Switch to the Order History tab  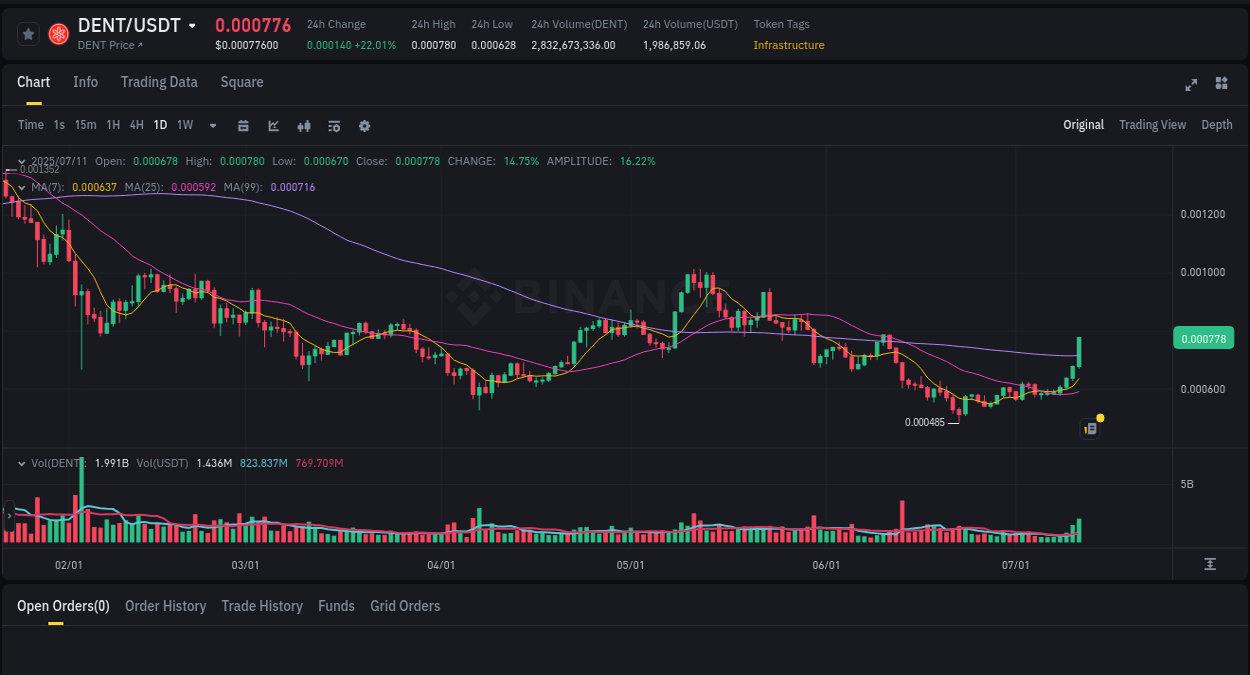coord(165,605)
